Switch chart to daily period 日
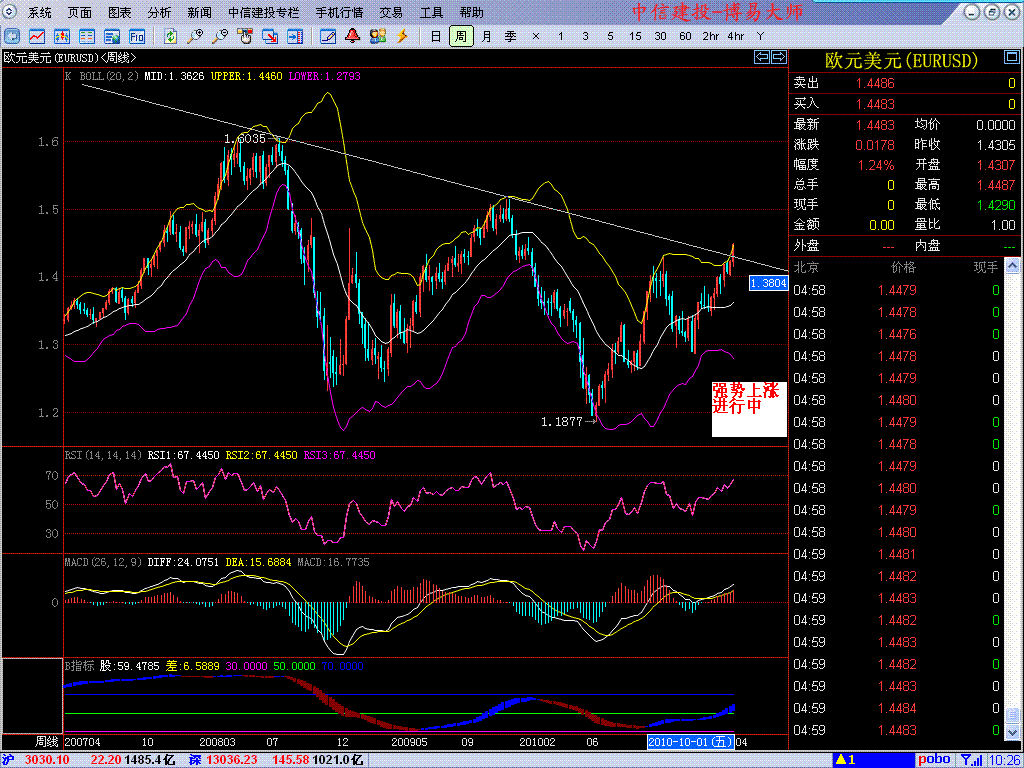 point(436,37)
